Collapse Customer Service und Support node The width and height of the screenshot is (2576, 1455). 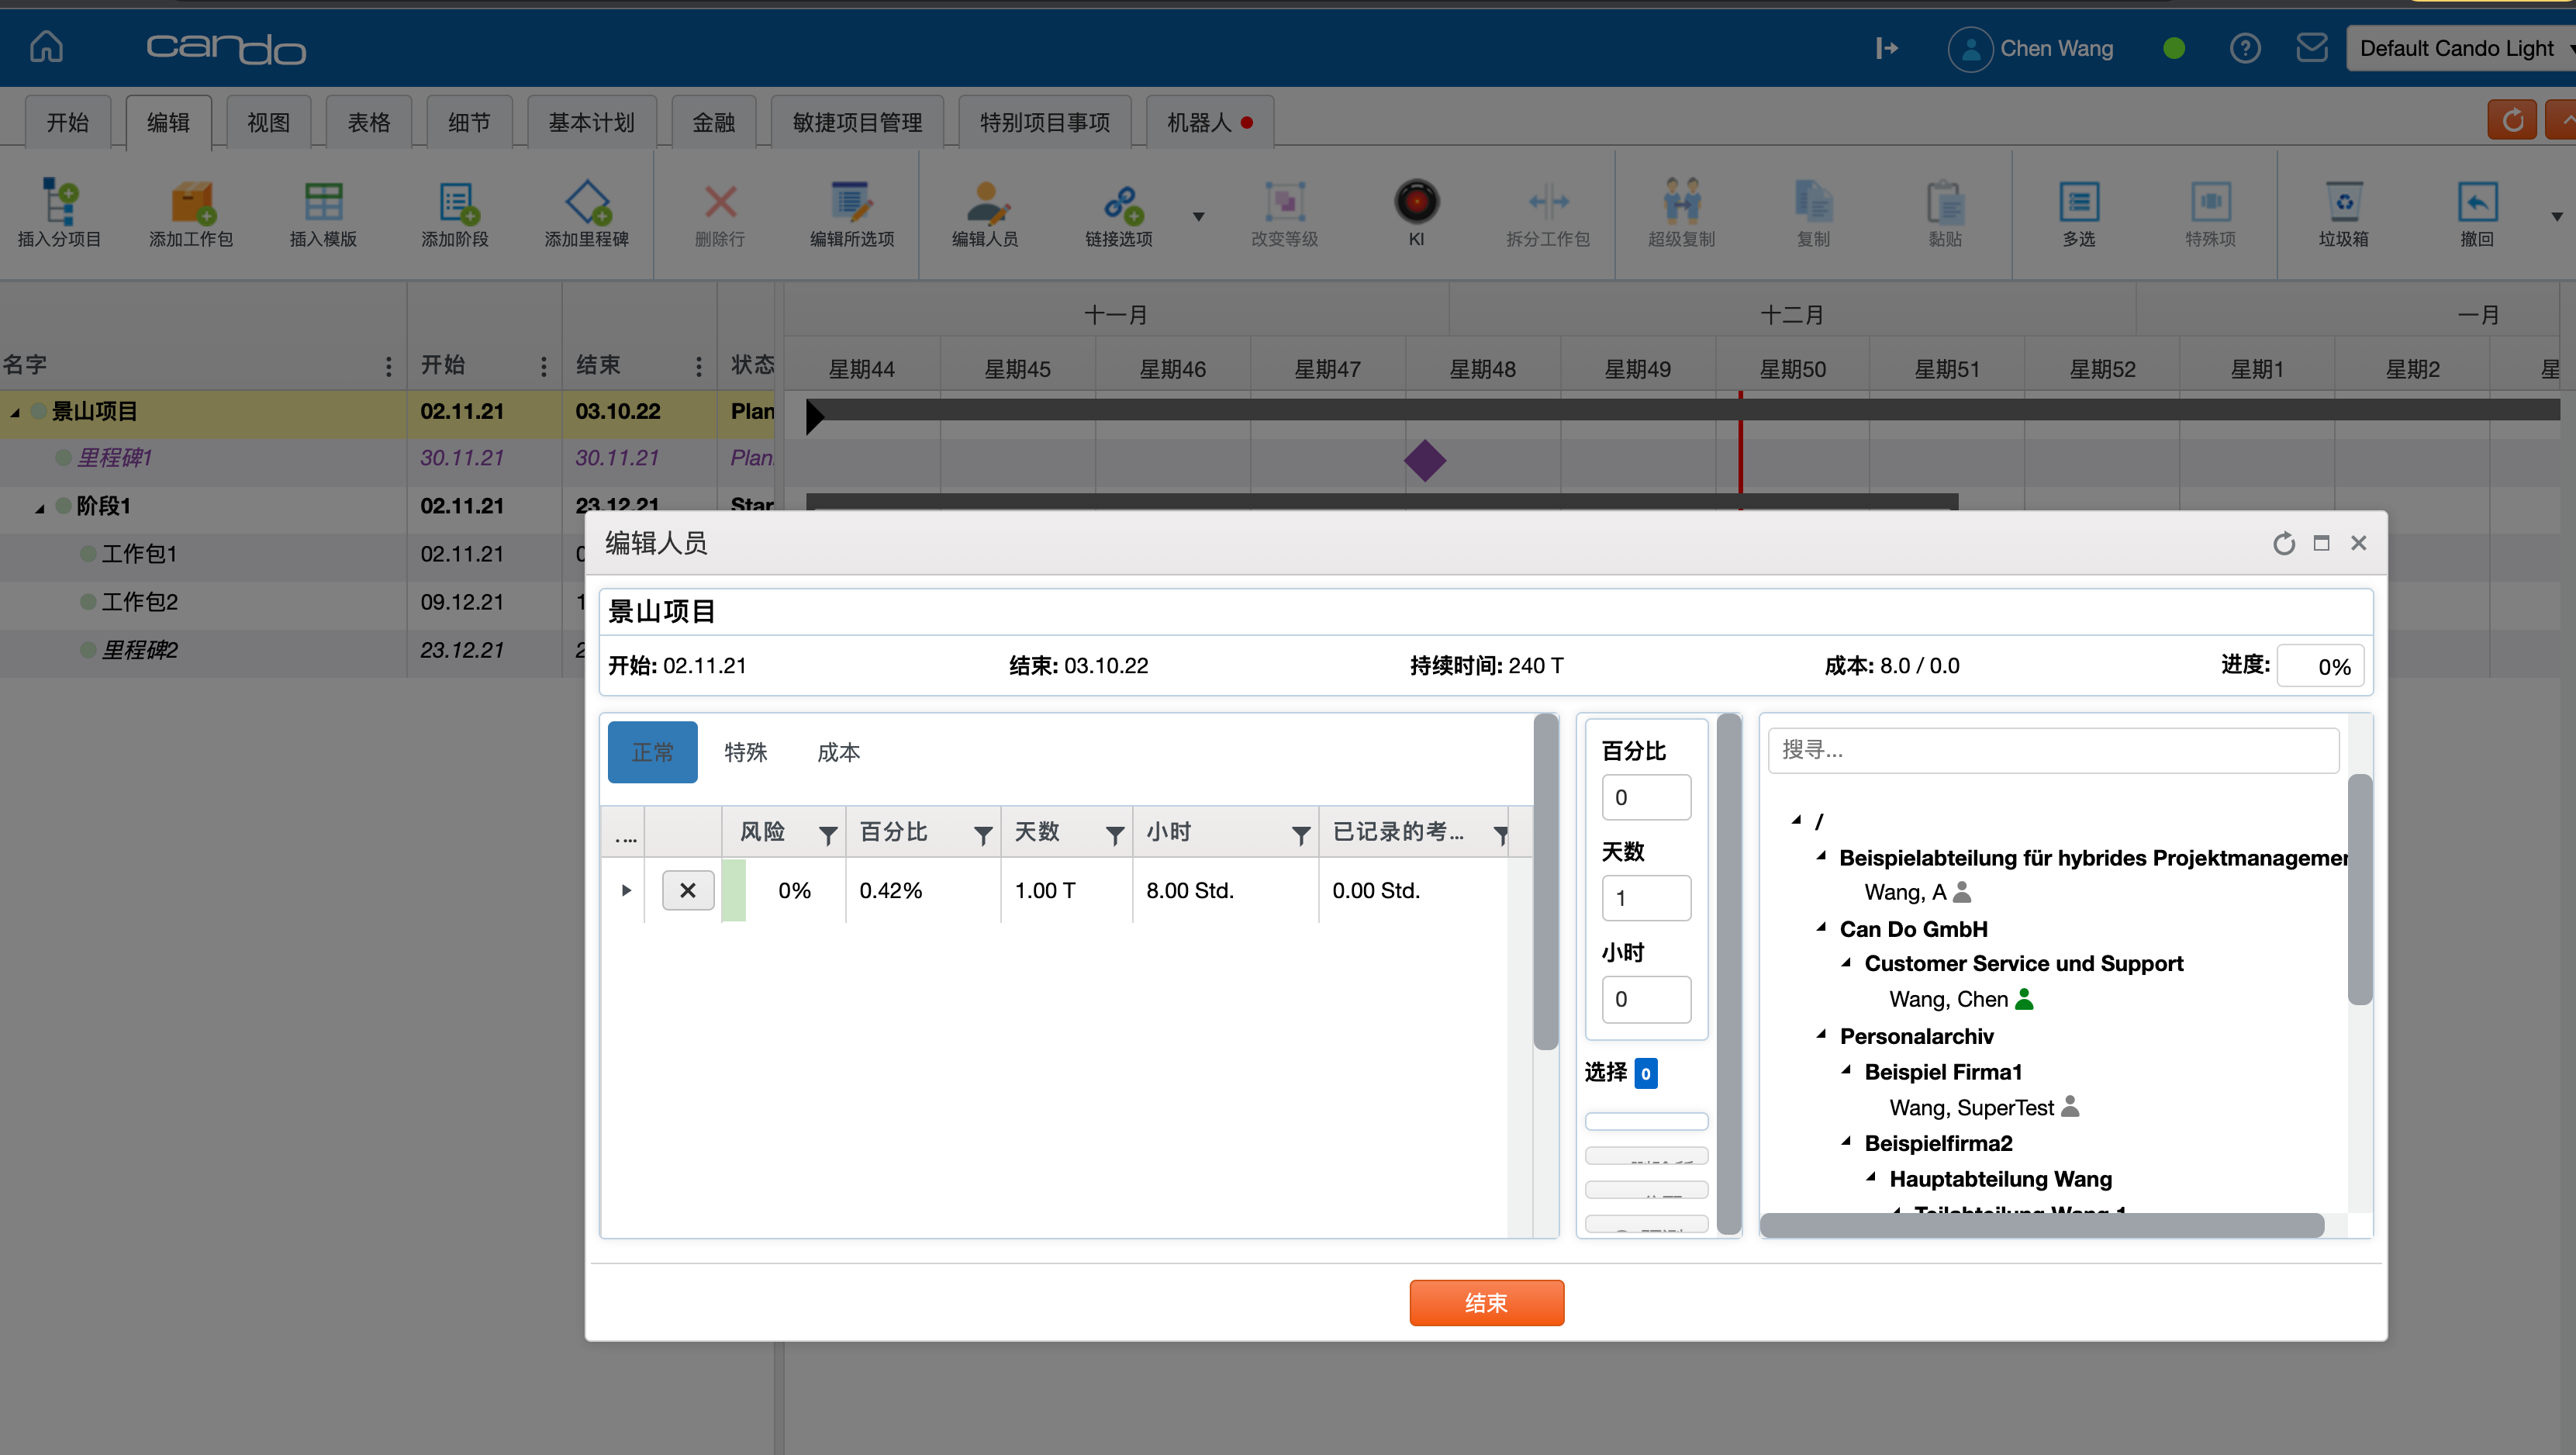click(1846, 962)
